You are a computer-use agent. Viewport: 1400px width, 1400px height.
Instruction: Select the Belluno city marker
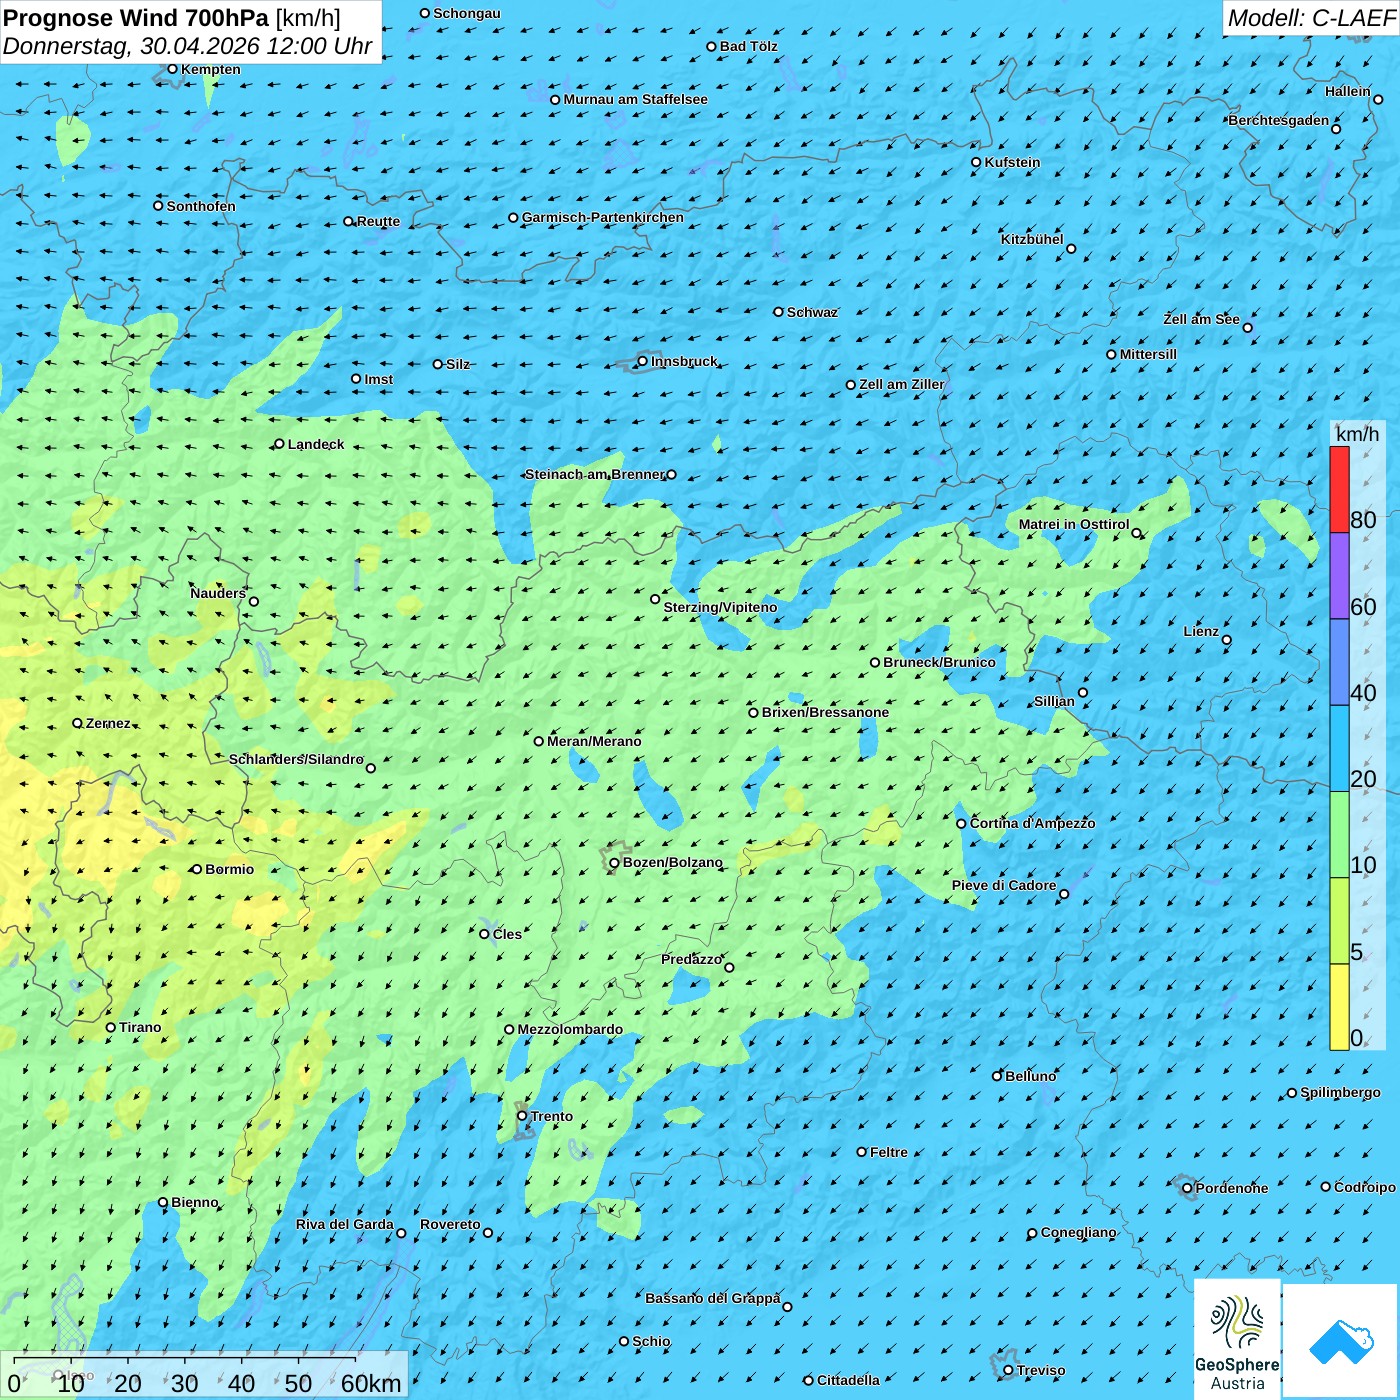coord(996,1076)
